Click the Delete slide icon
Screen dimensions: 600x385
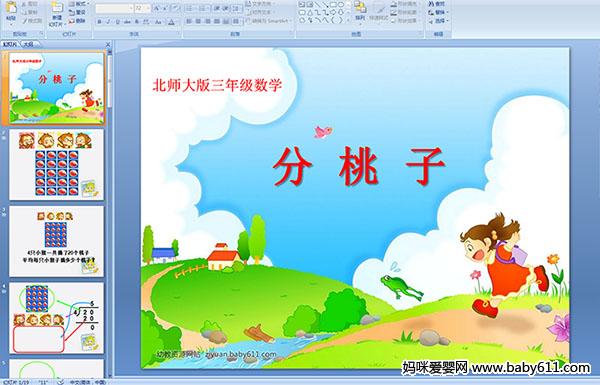[x=78, y=21]
